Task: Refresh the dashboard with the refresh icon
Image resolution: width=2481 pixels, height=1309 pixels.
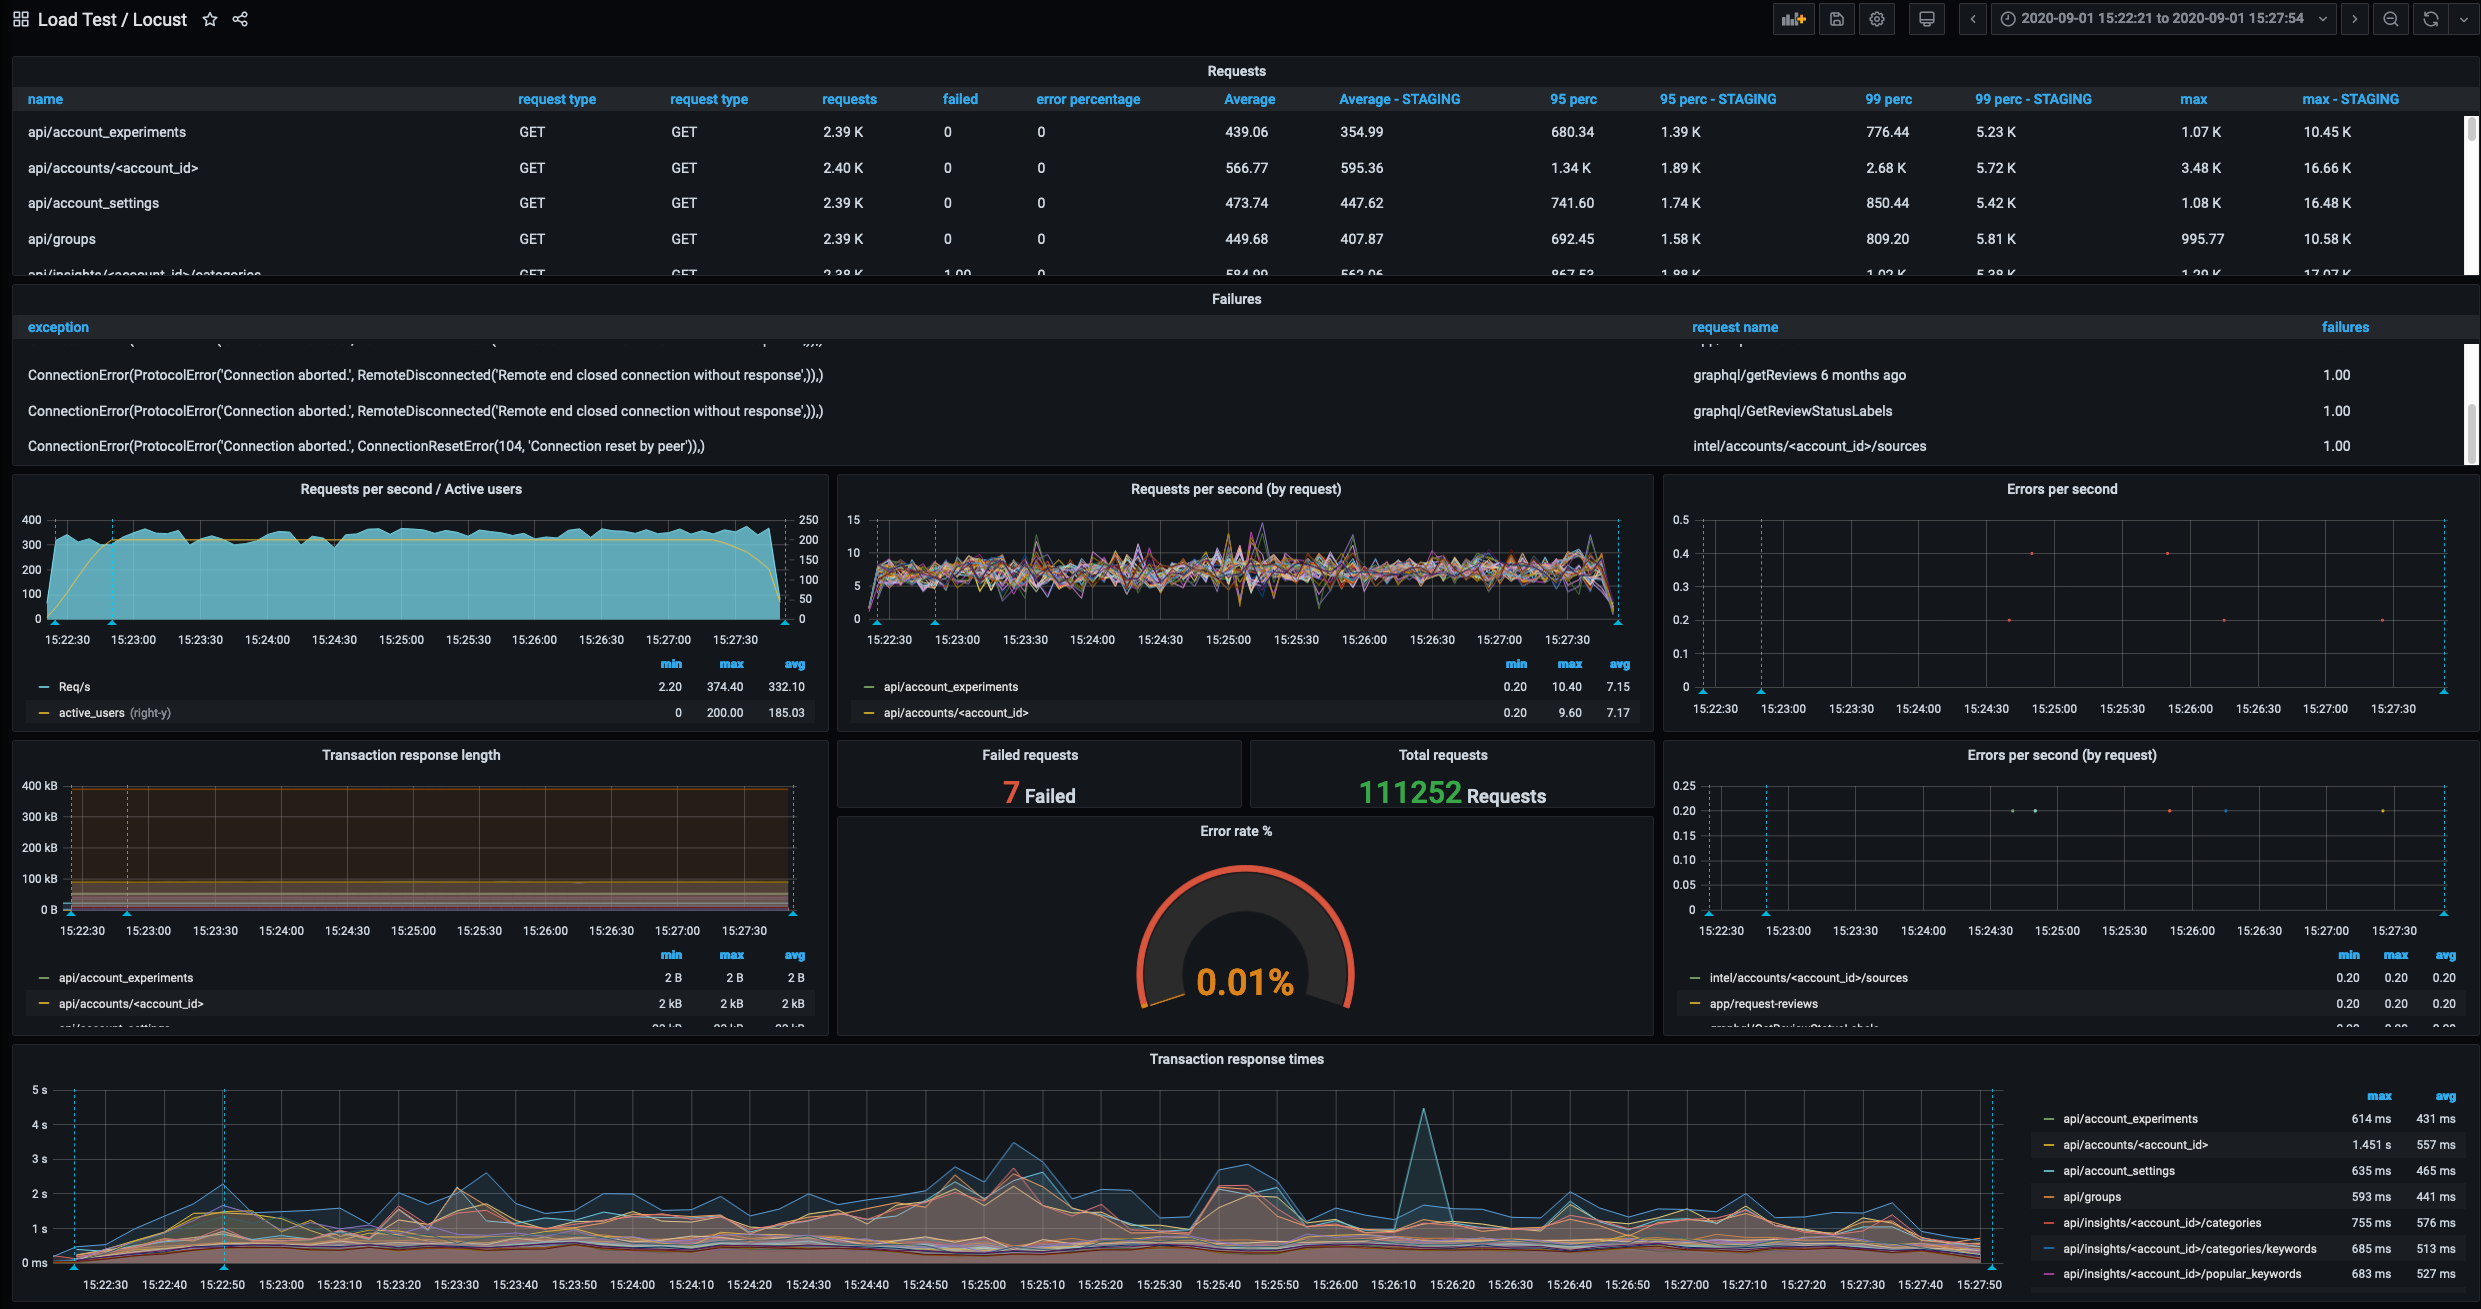Action: [2430, 19]
